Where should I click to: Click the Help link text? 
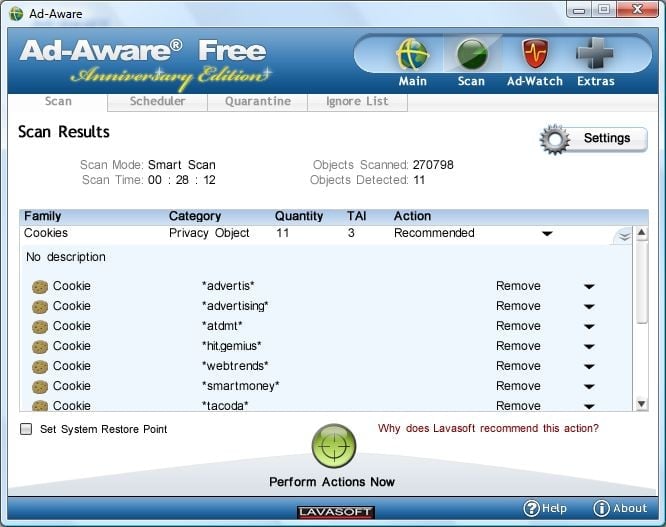click(554, 508)
